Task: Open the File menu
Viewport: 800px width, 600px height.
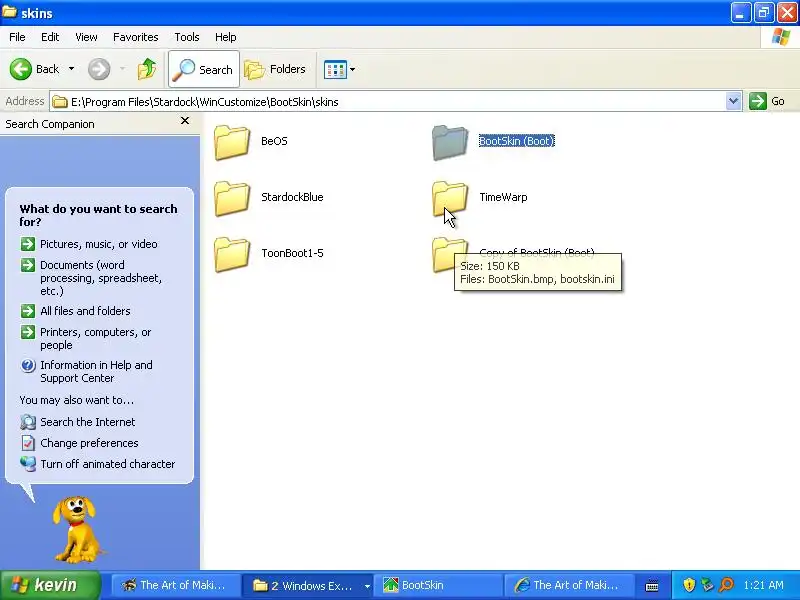Action: coord(17,37)
